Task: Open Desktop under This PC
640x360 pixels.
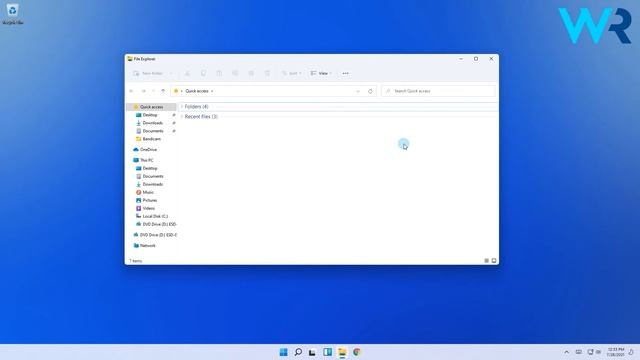Action: point(150,168)
